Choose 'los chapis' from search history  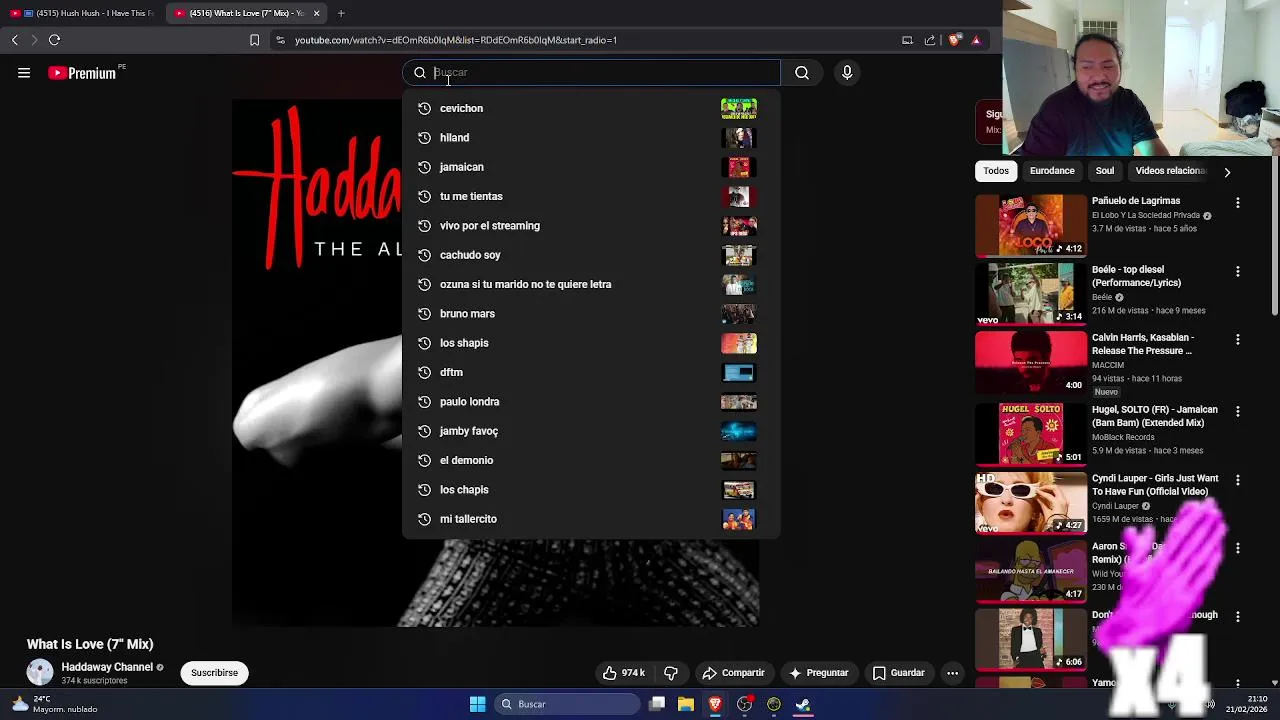pos(590,490)
